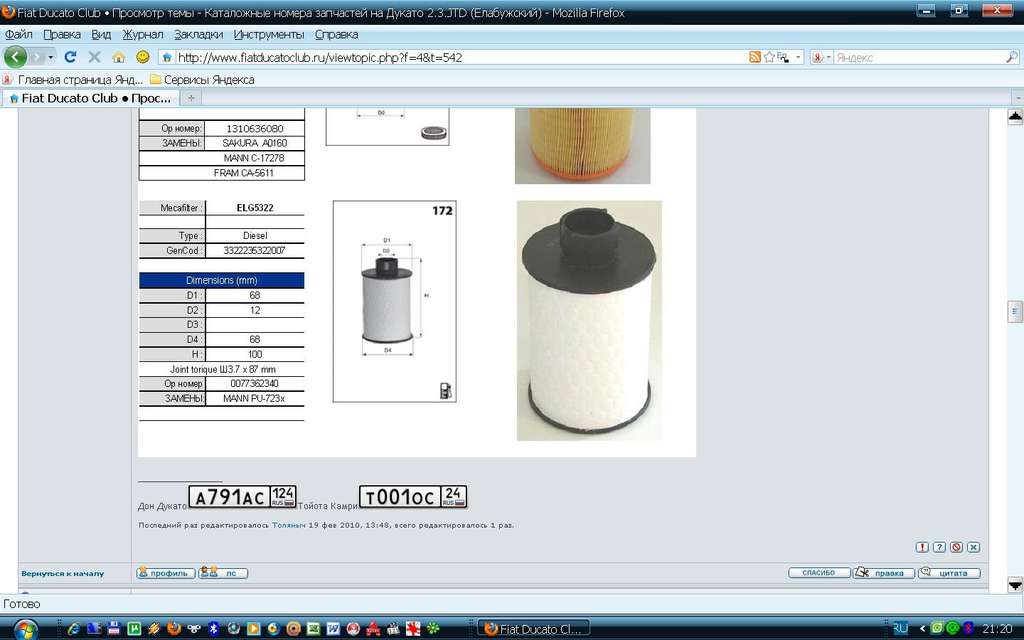The image size is (1024, 640).
Task: Click the Яндекс search input field
Action: tap(918, 57)
